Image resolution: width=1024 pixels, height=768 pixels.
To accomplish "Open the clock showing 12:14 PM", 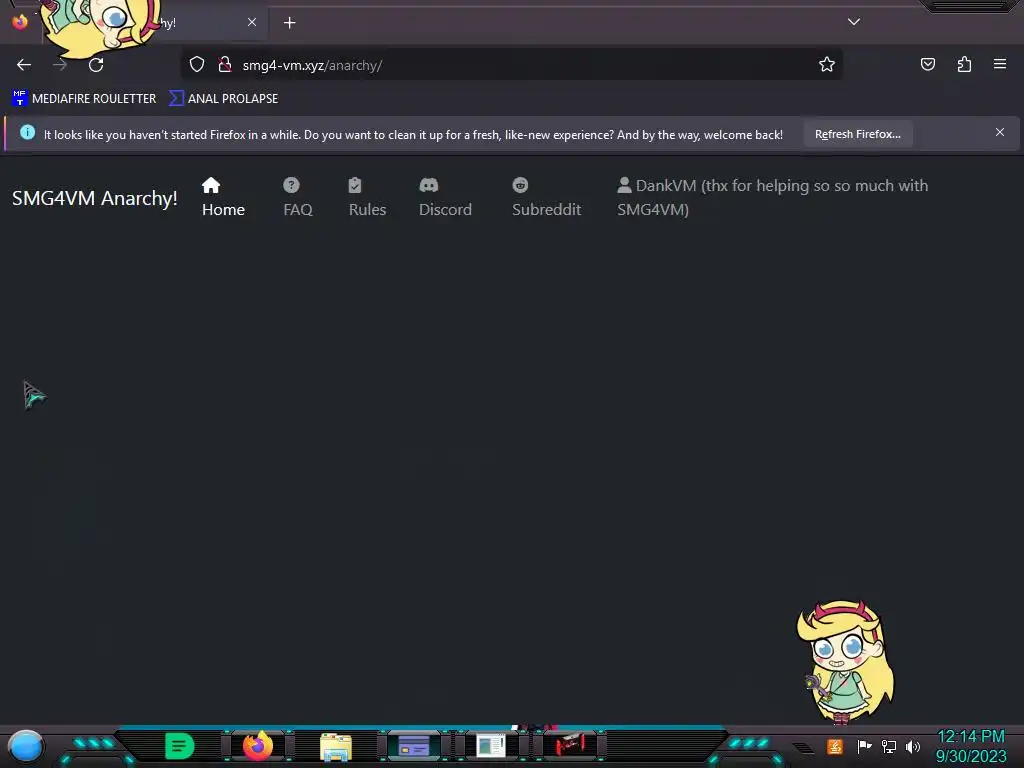I will [970, 746].
